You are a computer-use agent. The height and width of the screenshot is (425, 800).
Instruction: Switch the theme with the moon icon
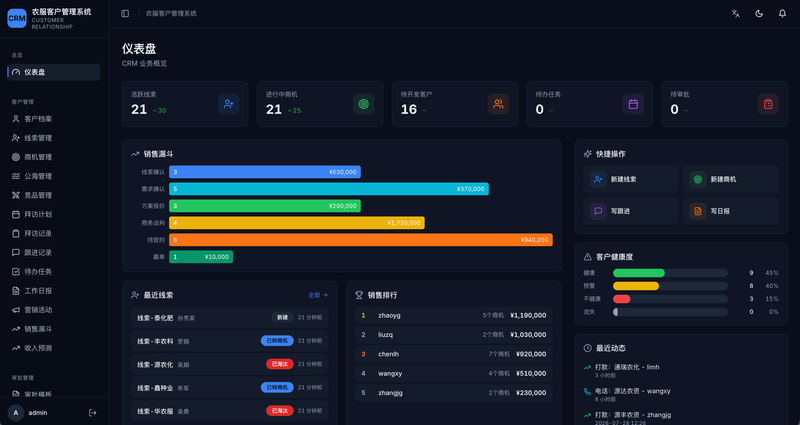pyautogui.click(x=759, y=14)
